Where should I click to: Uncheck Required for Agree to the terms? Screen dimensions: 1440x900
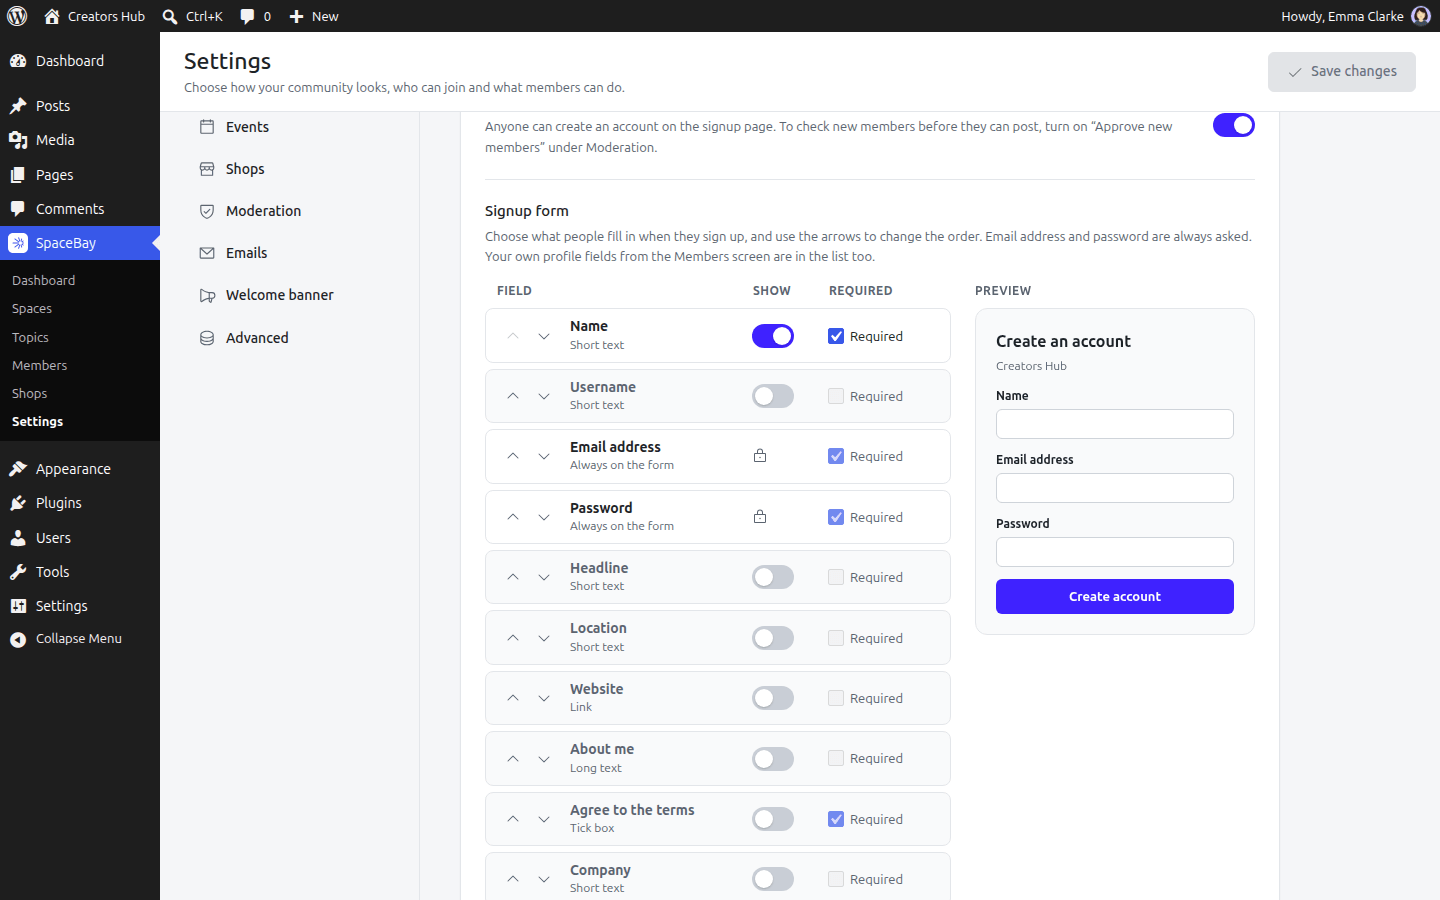pos(836,819)
